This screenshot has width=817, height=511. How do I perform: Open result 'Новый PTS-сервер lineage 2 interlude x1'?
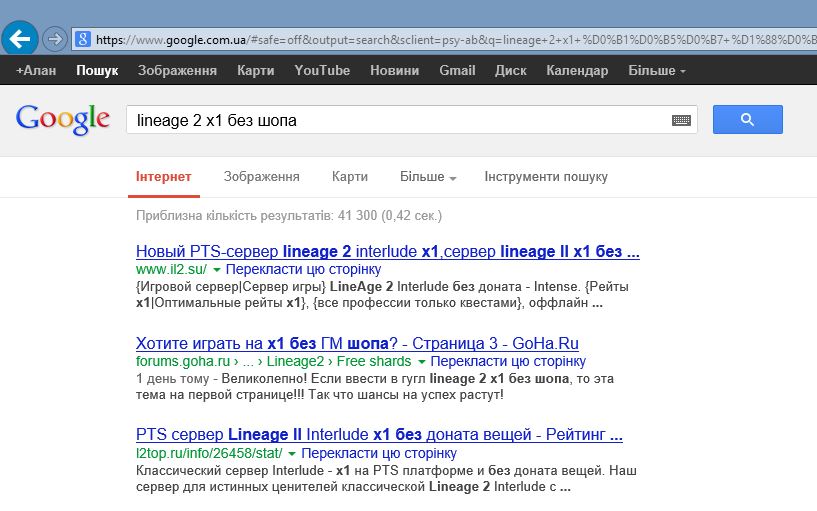pyautogui.click(x=388, y=252)
